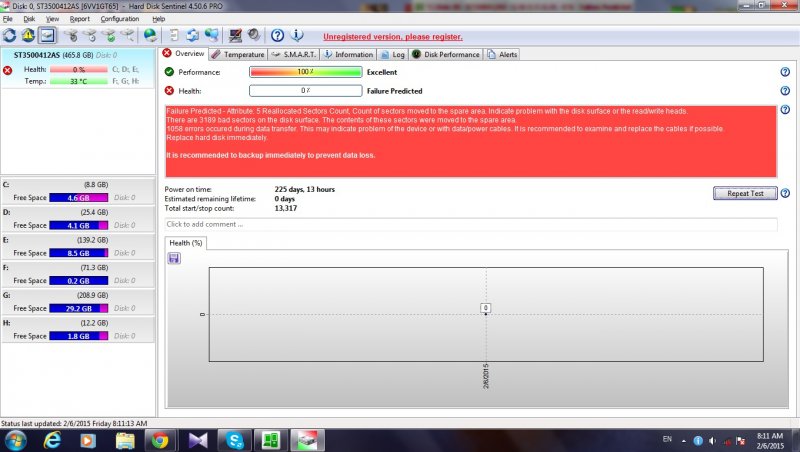Viewport: 800px width, 452px height.
Task: Click the Repeat Test button
Action: (x=745, y=193)
